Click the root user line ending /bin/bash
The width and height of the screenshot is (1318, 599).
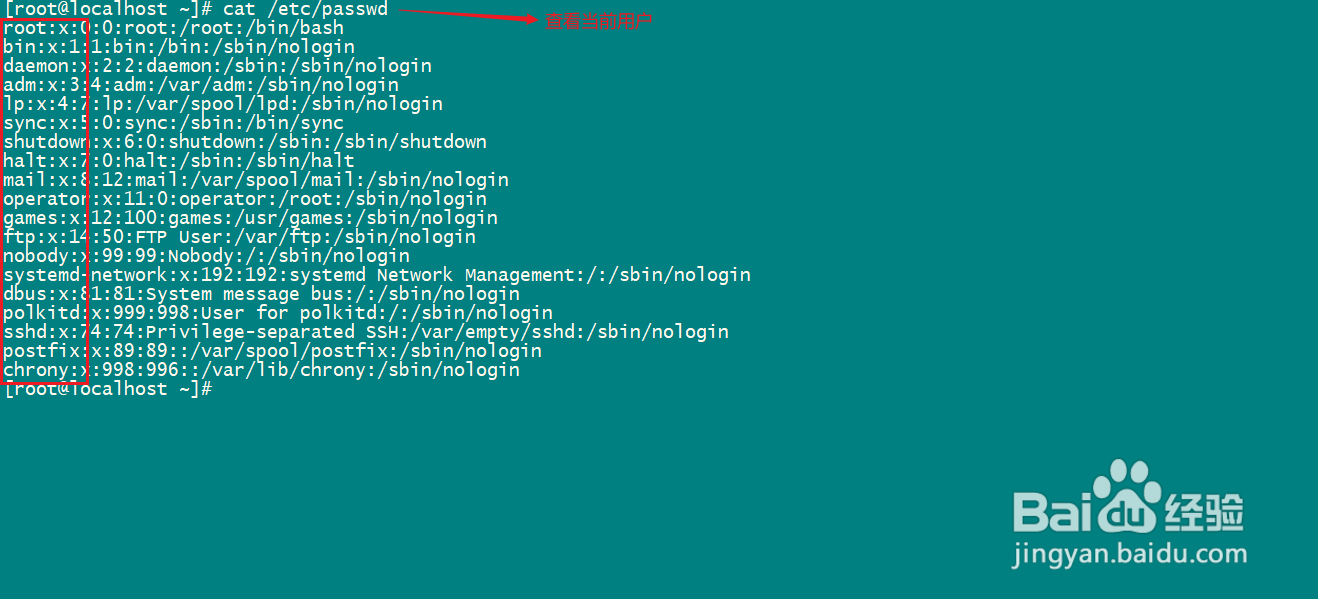(x=173, y=28)
